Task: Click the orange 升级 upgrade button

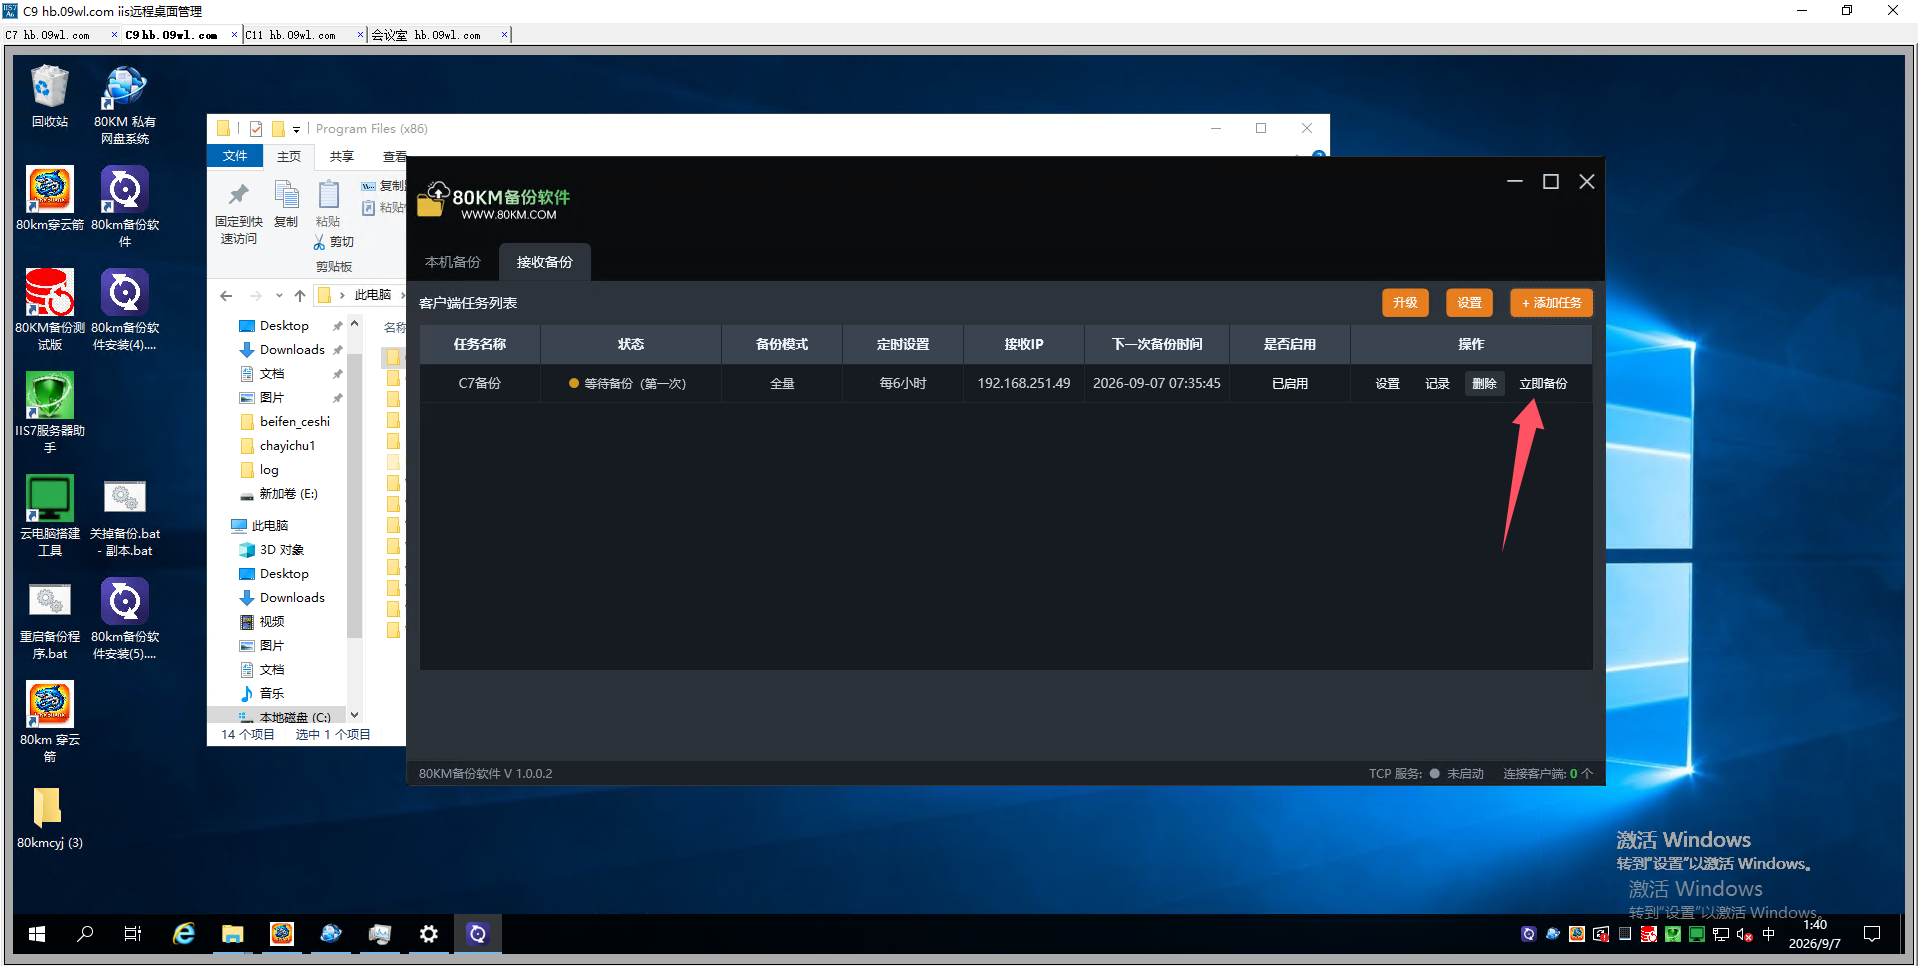Action: click(x=1405, y=303)
